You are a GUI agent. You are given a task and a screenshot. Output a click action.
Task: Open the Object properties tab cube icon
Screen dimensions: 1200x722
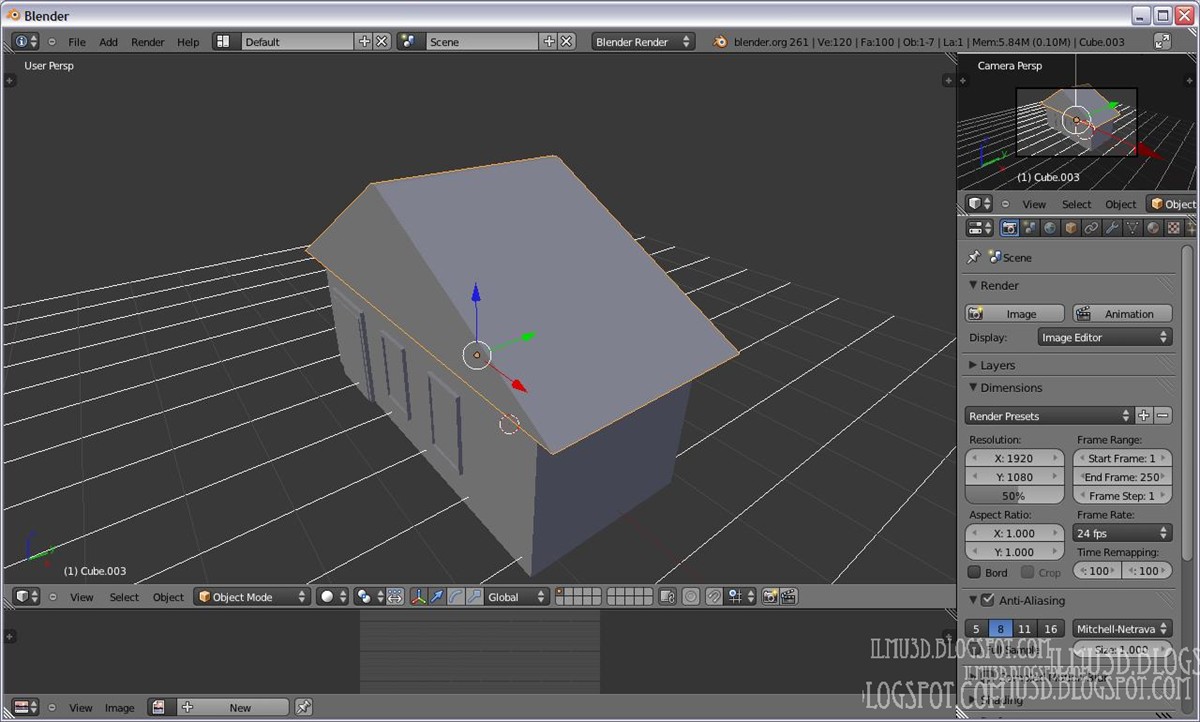point(1068,227)
